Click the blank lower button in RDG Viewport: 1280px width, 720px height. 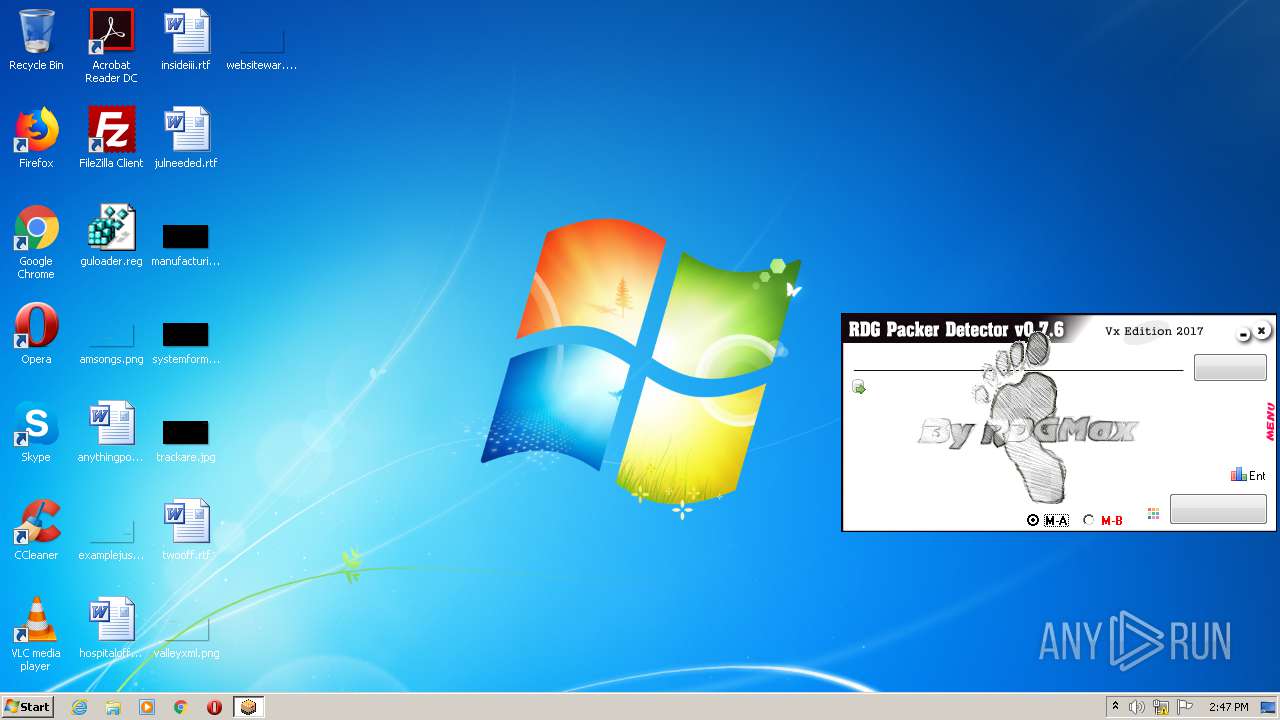[1218, 508]
